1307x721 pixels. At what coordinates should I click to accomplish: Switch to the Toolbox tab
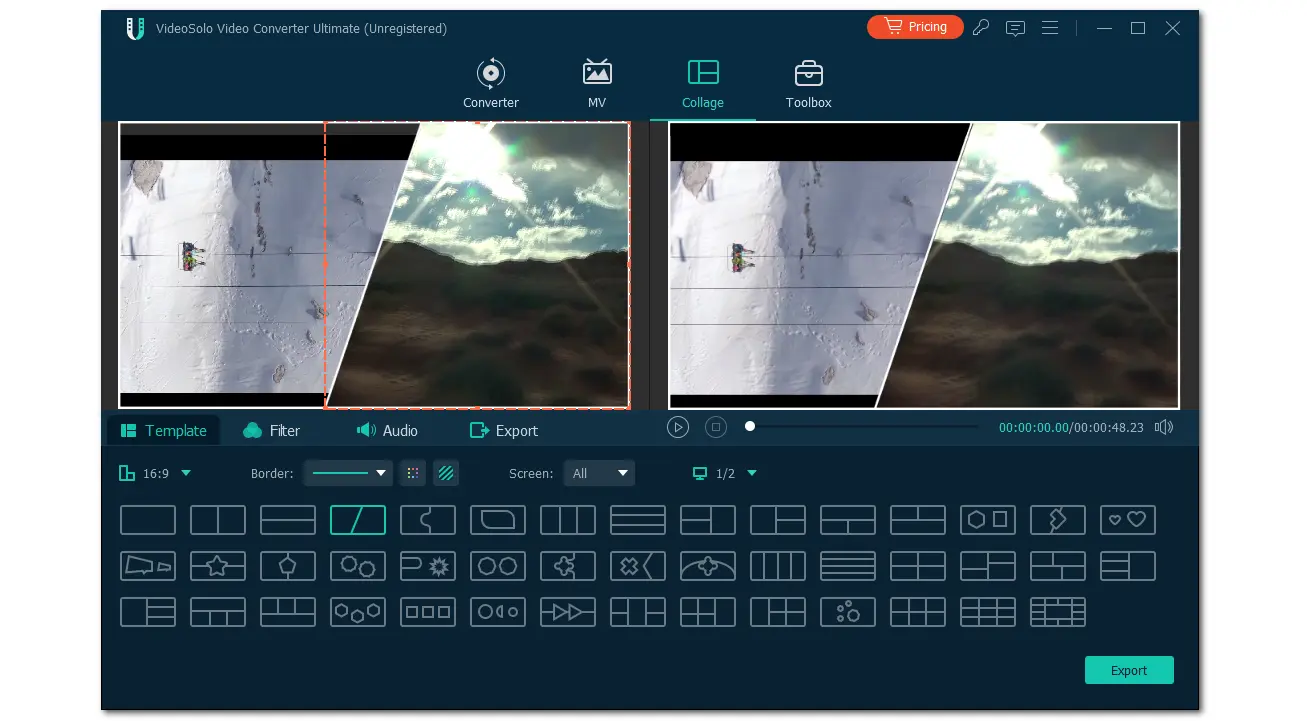pos(808,84)
